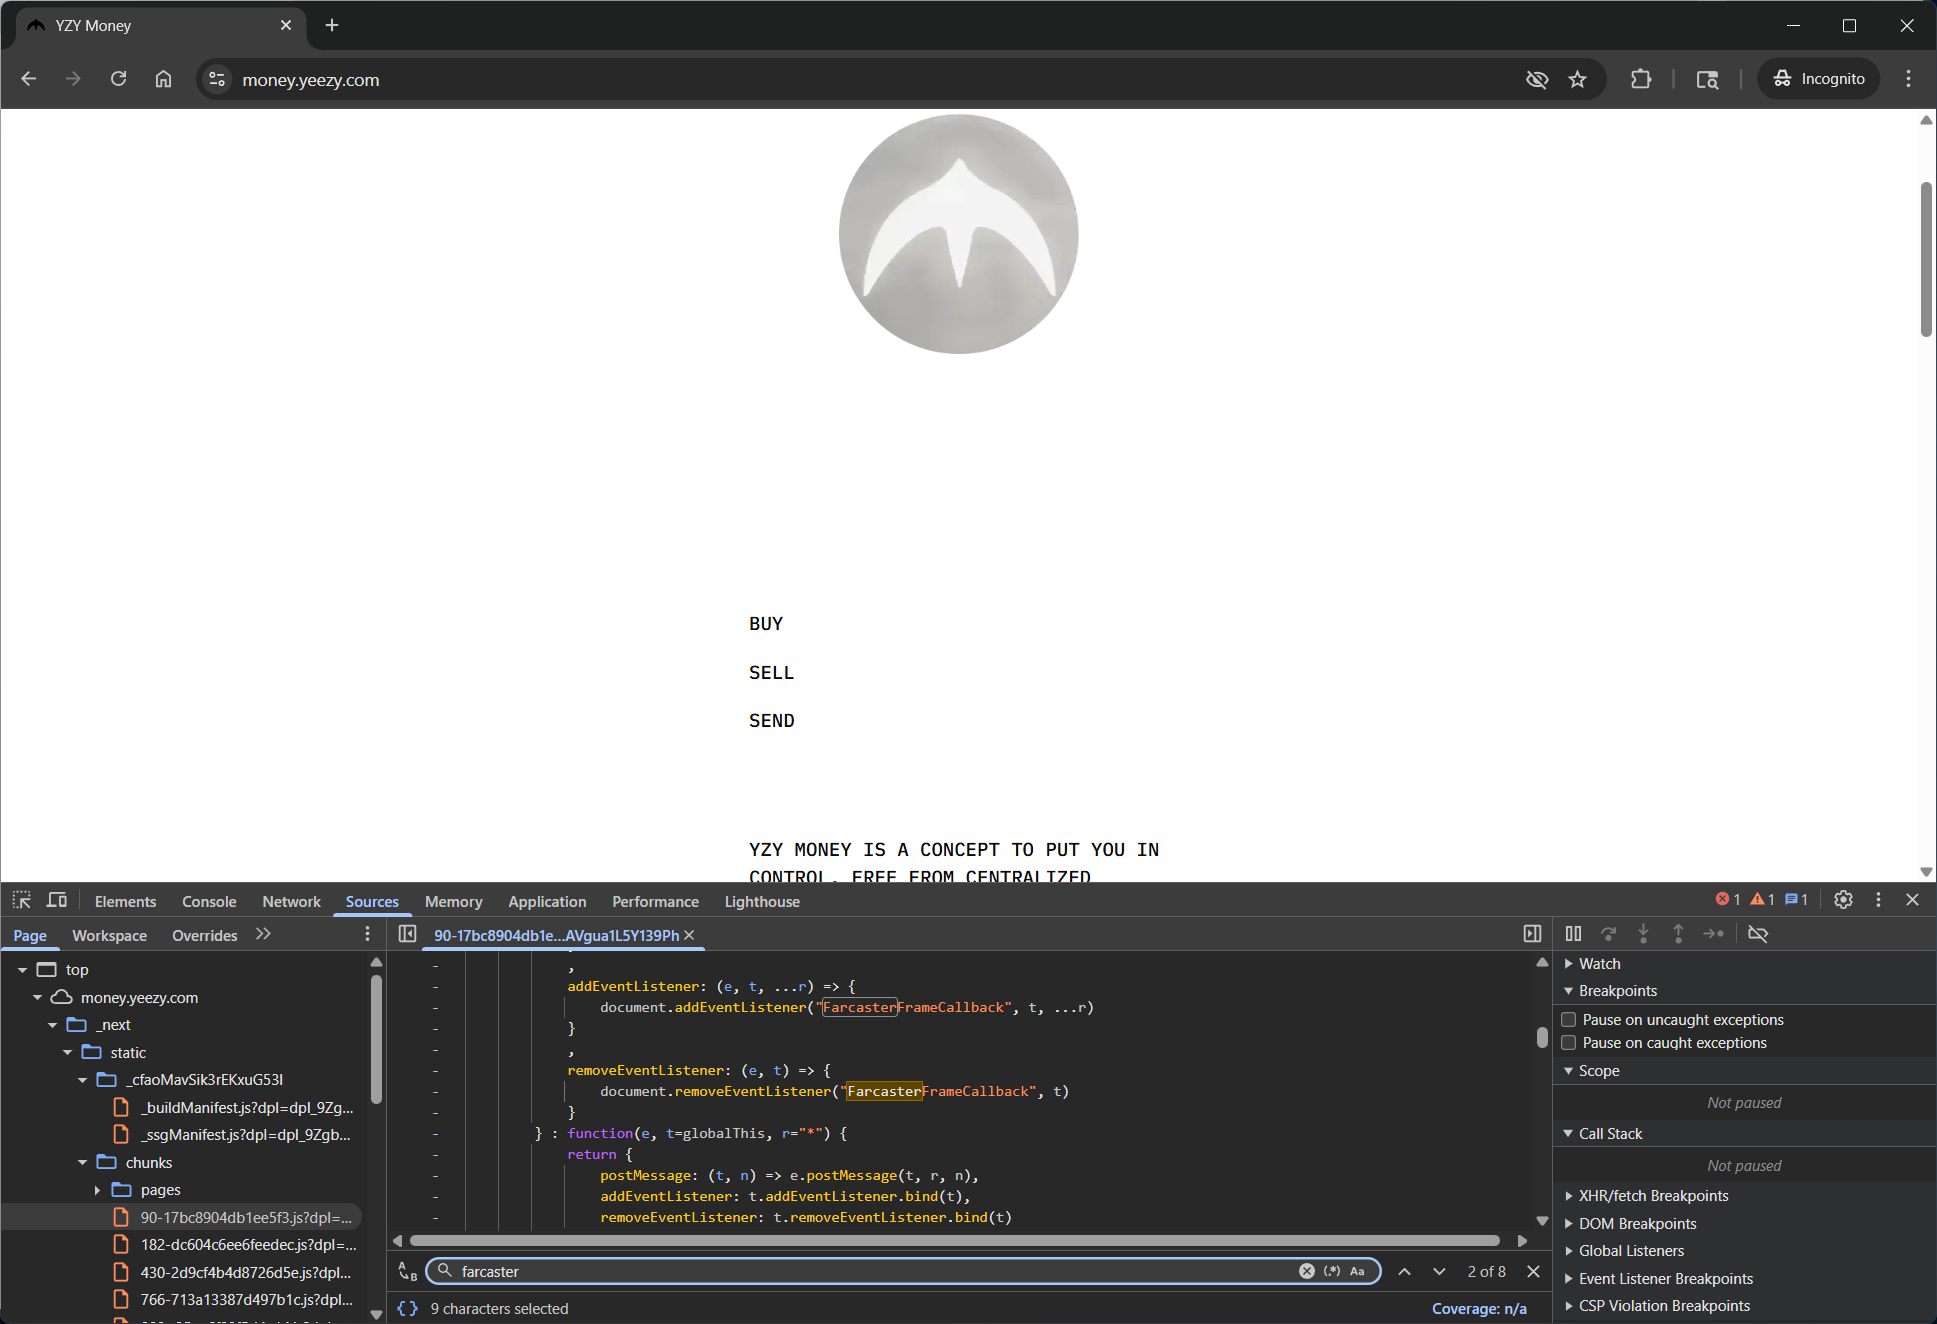Expand the Watch section
Viewport: 1937px width, 1324px height.
click(x=1599, y=963)
